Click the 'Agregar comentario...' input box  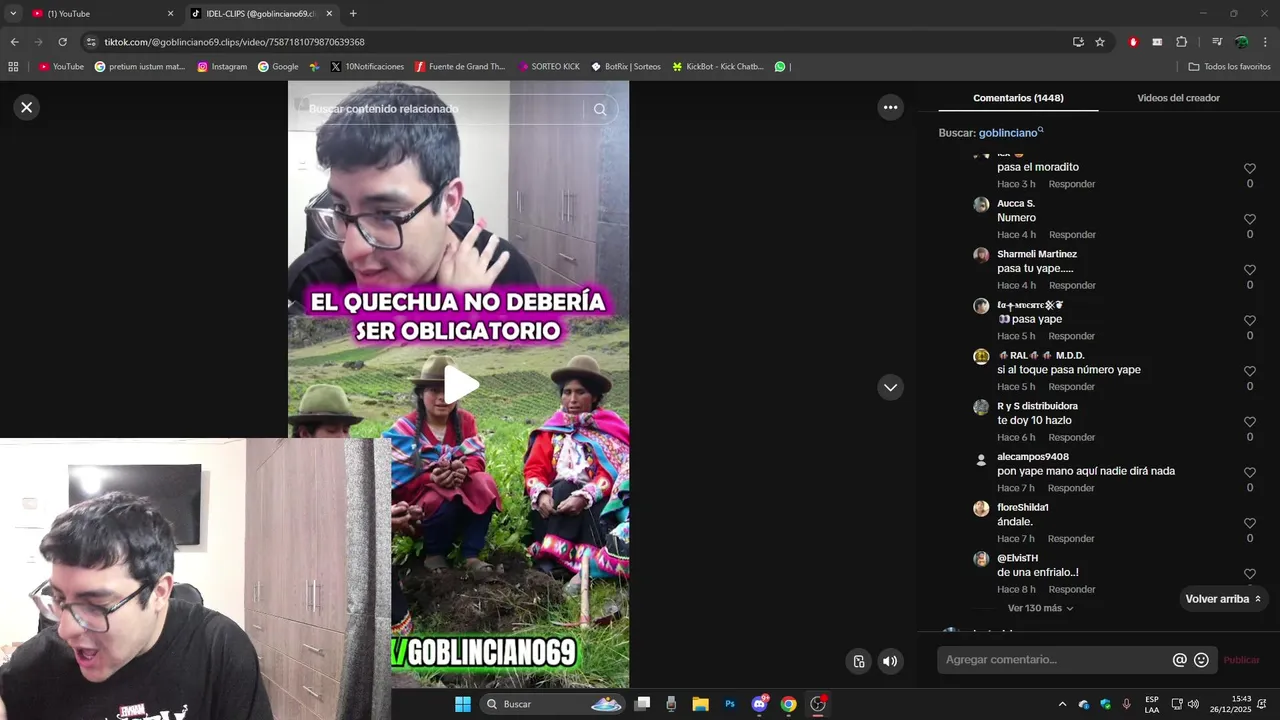(x=1055, y=660)
